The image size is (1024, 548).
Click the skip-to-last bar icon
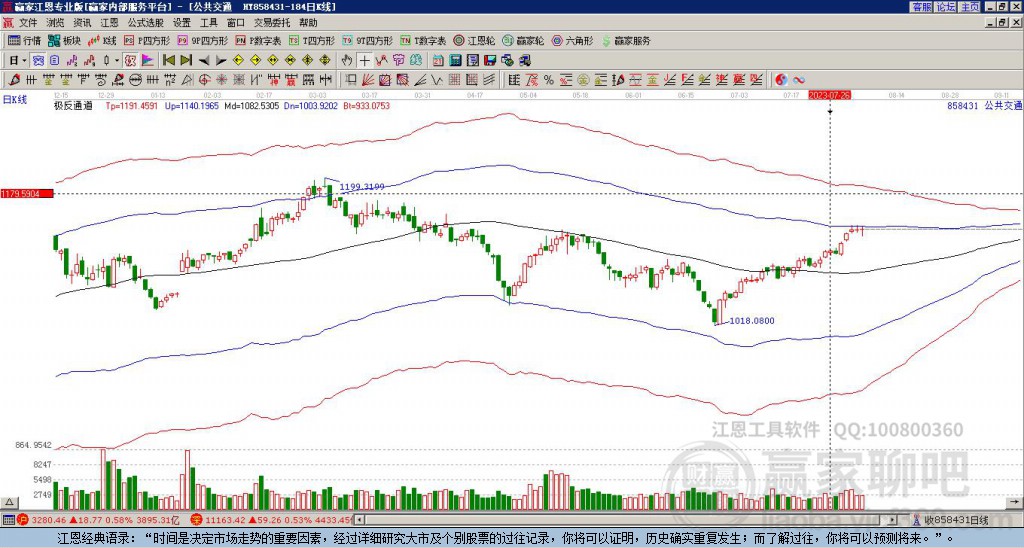point(186,61)
